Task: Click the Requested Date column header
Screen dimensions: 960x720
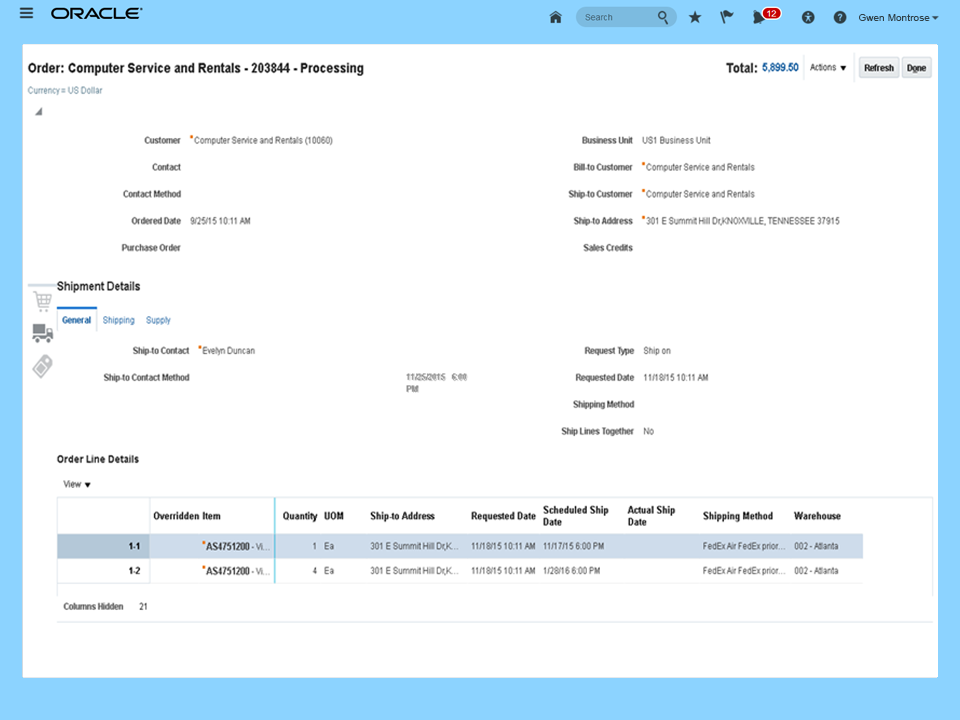Action: [x=503, y=516]
